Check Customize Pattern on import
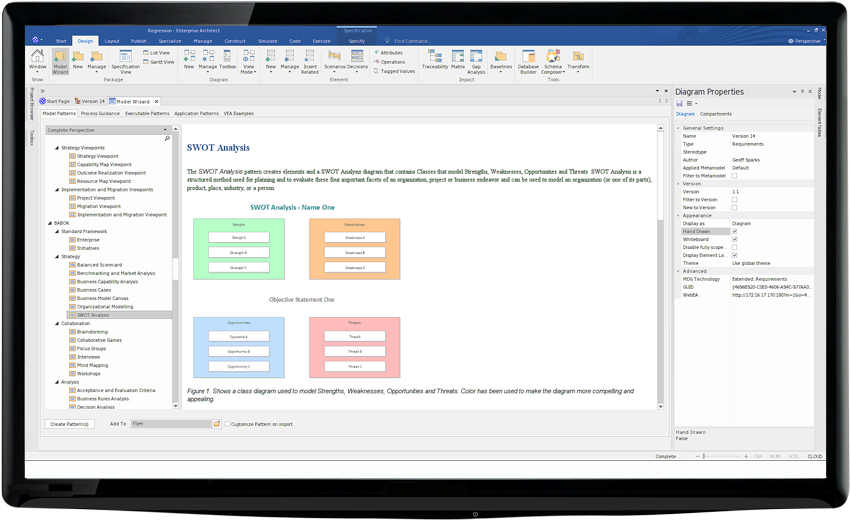850x520 pixels. point(225,424)
